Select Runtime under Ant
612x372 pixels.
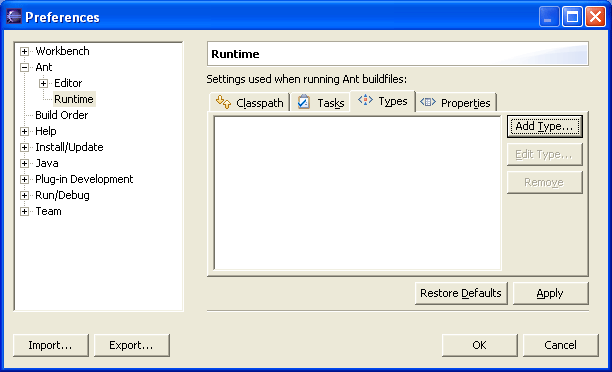[x=74, y=99]
